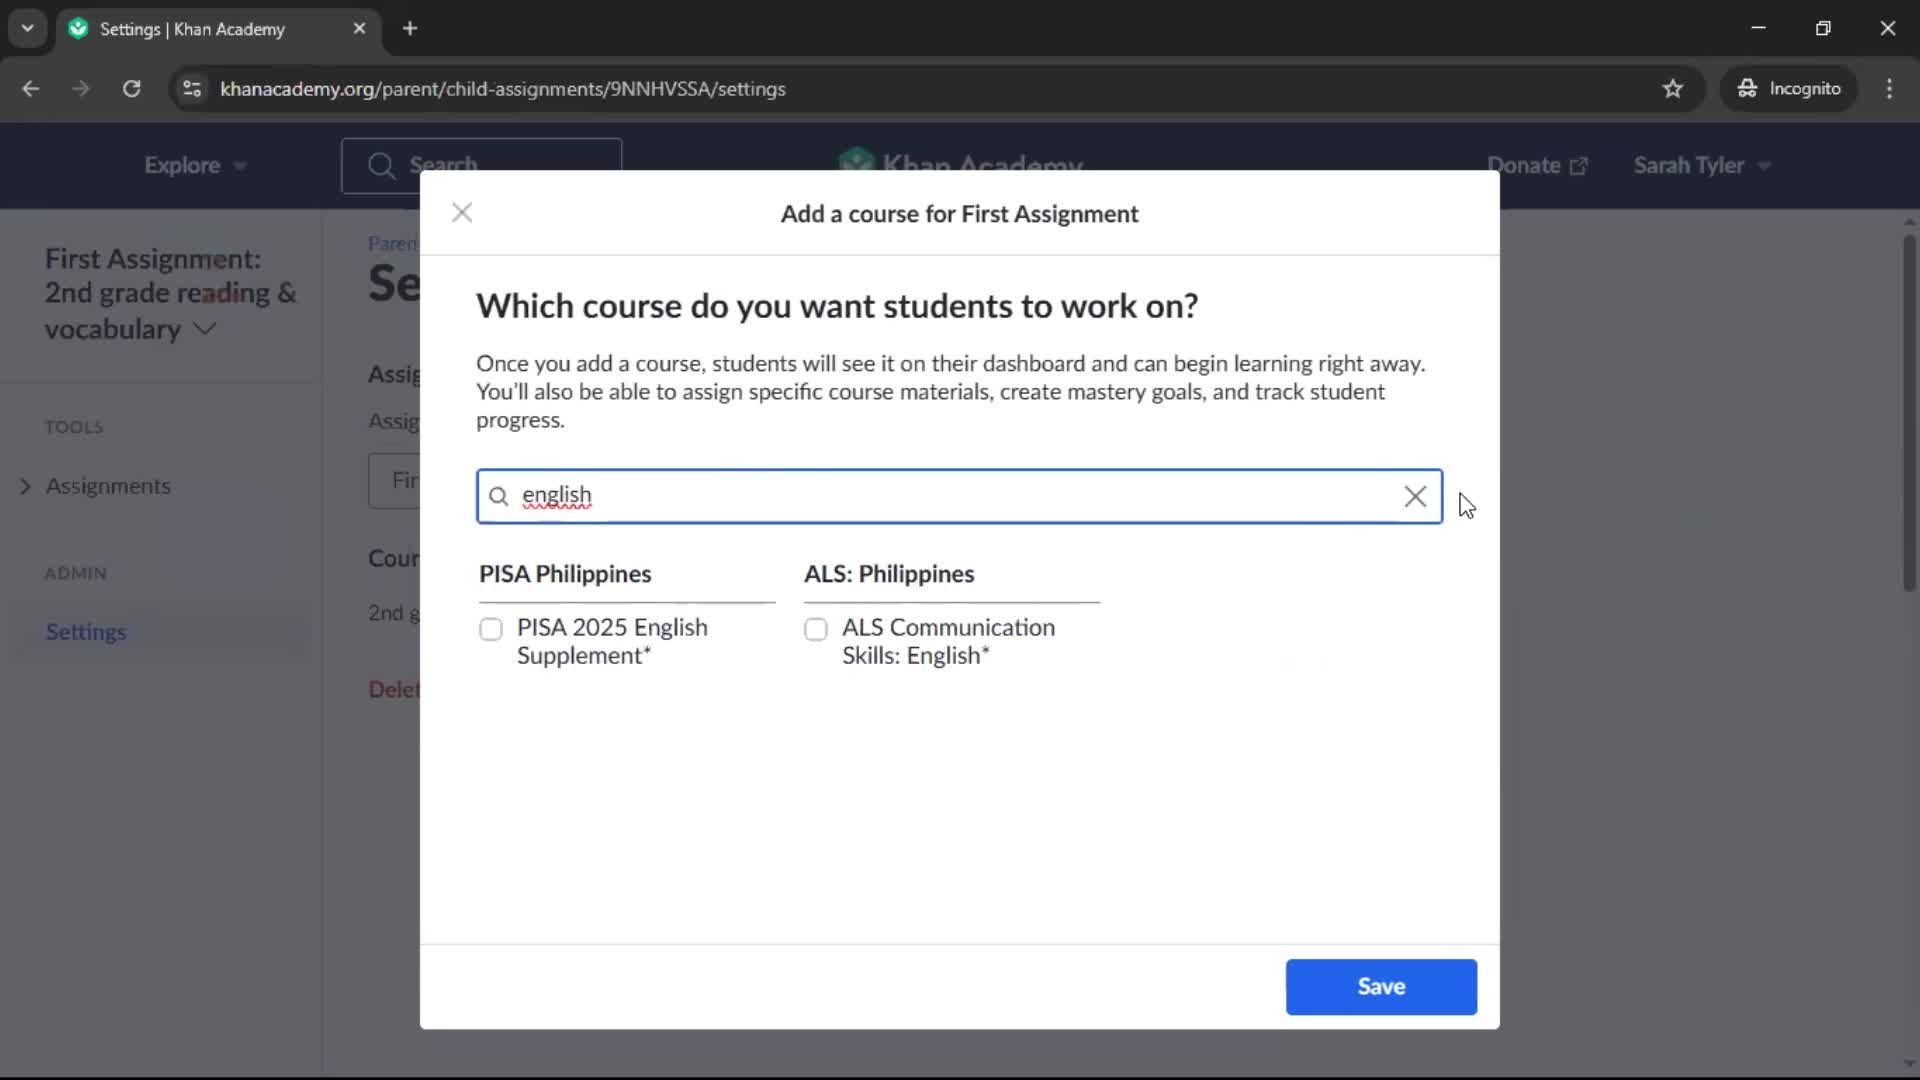Click the page vertical scrollbar
This screenshot has height=1080, width=1920.
coord(1908,413)
